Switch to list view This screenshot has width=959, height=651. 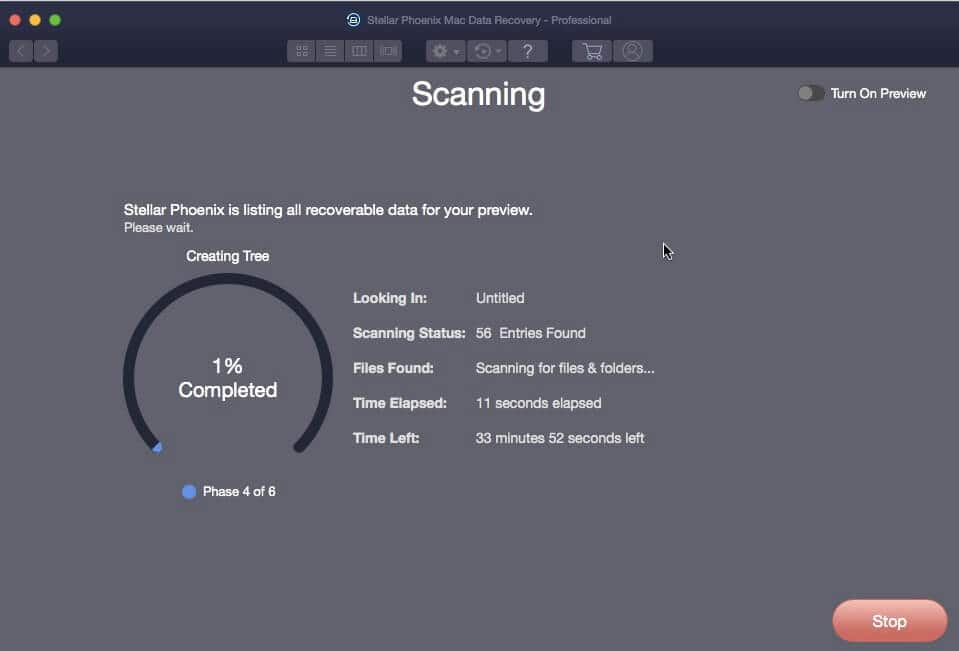click(x=330, y=51)
